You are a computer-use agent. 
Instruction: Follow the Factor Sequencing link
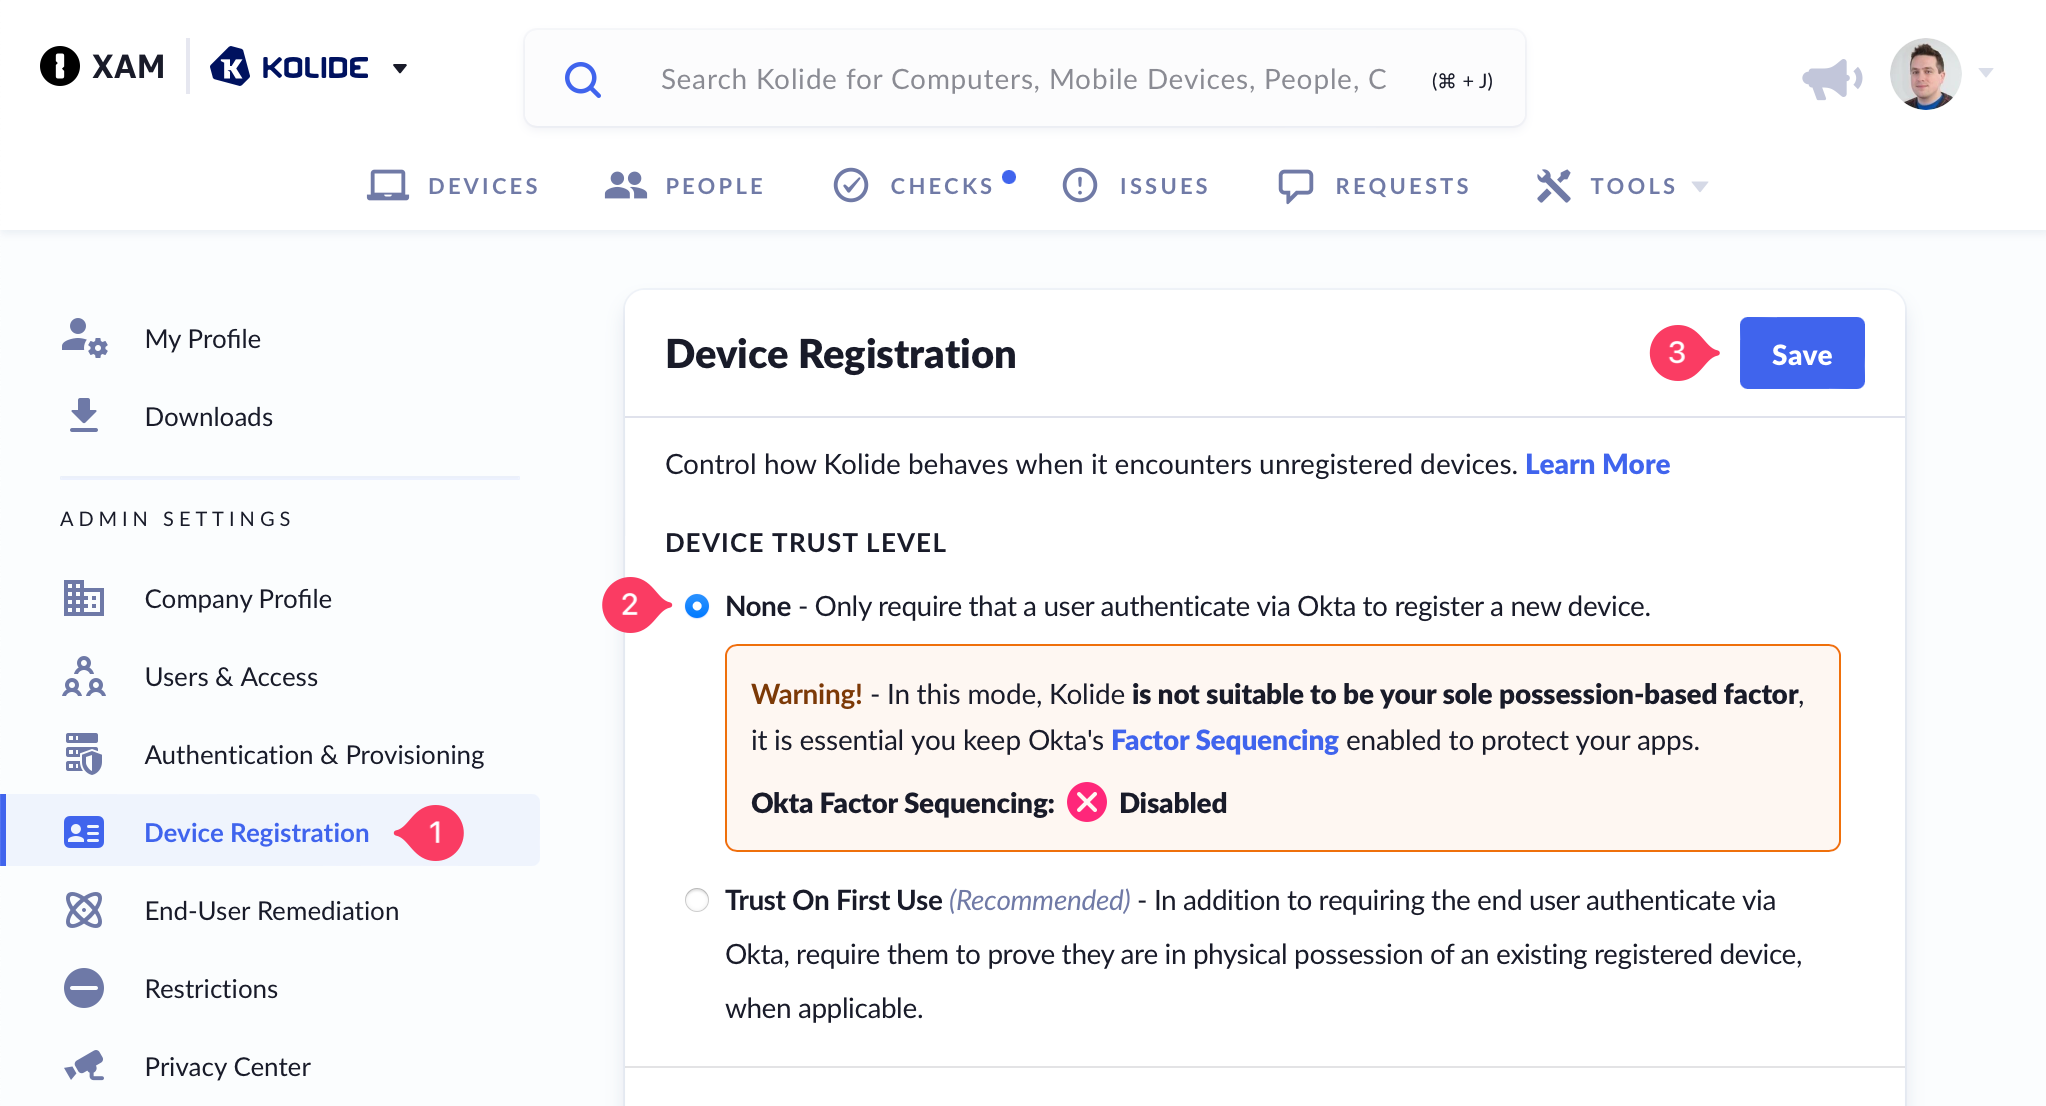tap(1224, 740)
